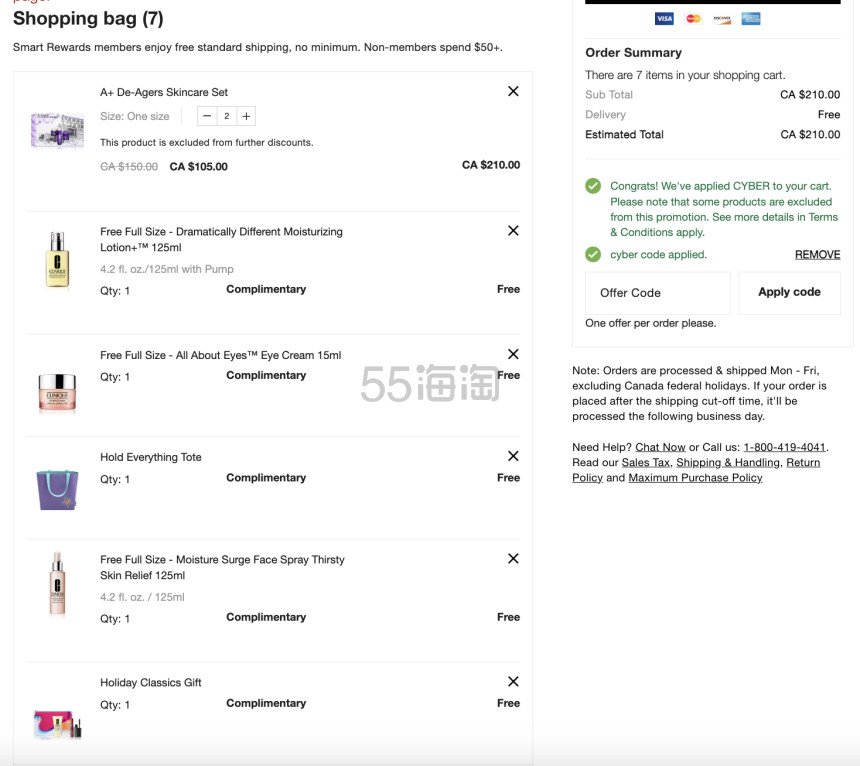Click the Apply code button
Screen dimensions: 860x766
(x=789, y=293)
